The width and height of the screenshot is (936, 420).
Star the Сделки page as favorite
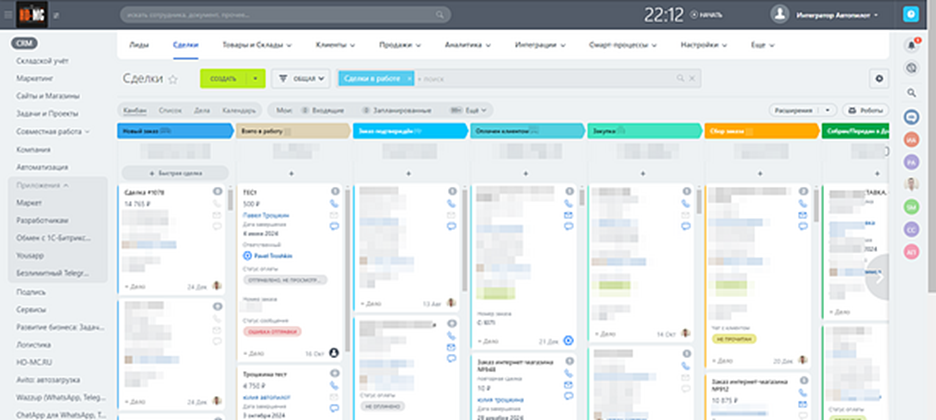[173, 79]
